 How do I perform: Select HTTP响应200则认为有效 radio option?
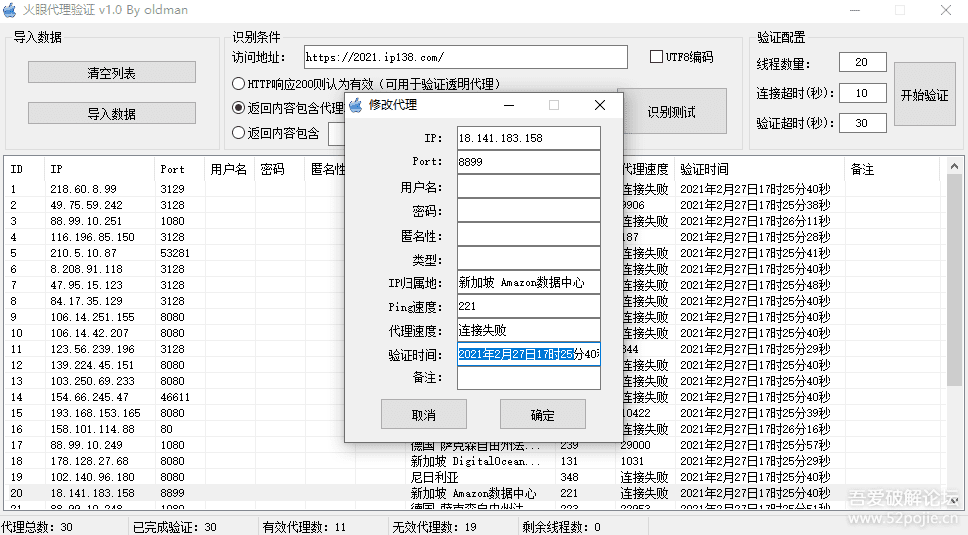(239, 84)
